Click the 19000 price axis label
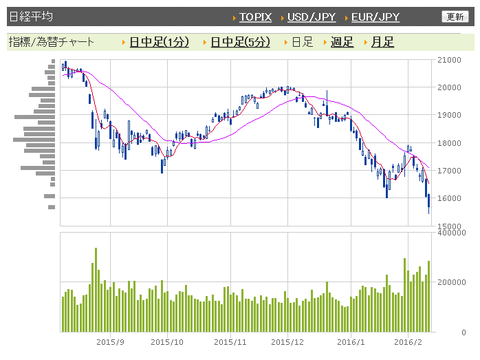The height and width of the screenshot is (360, 480). [x=449, y=115]
